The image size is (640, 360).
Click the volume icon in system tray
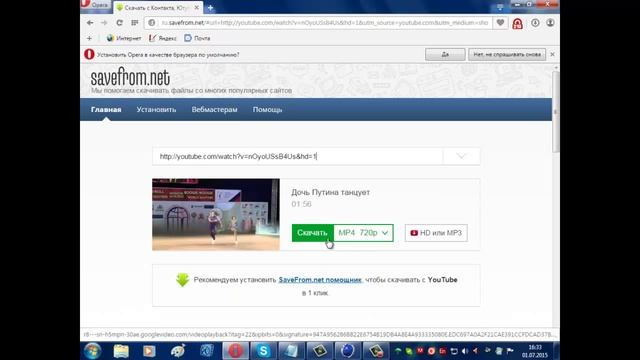pyautogui.click(x=465, y=351)
